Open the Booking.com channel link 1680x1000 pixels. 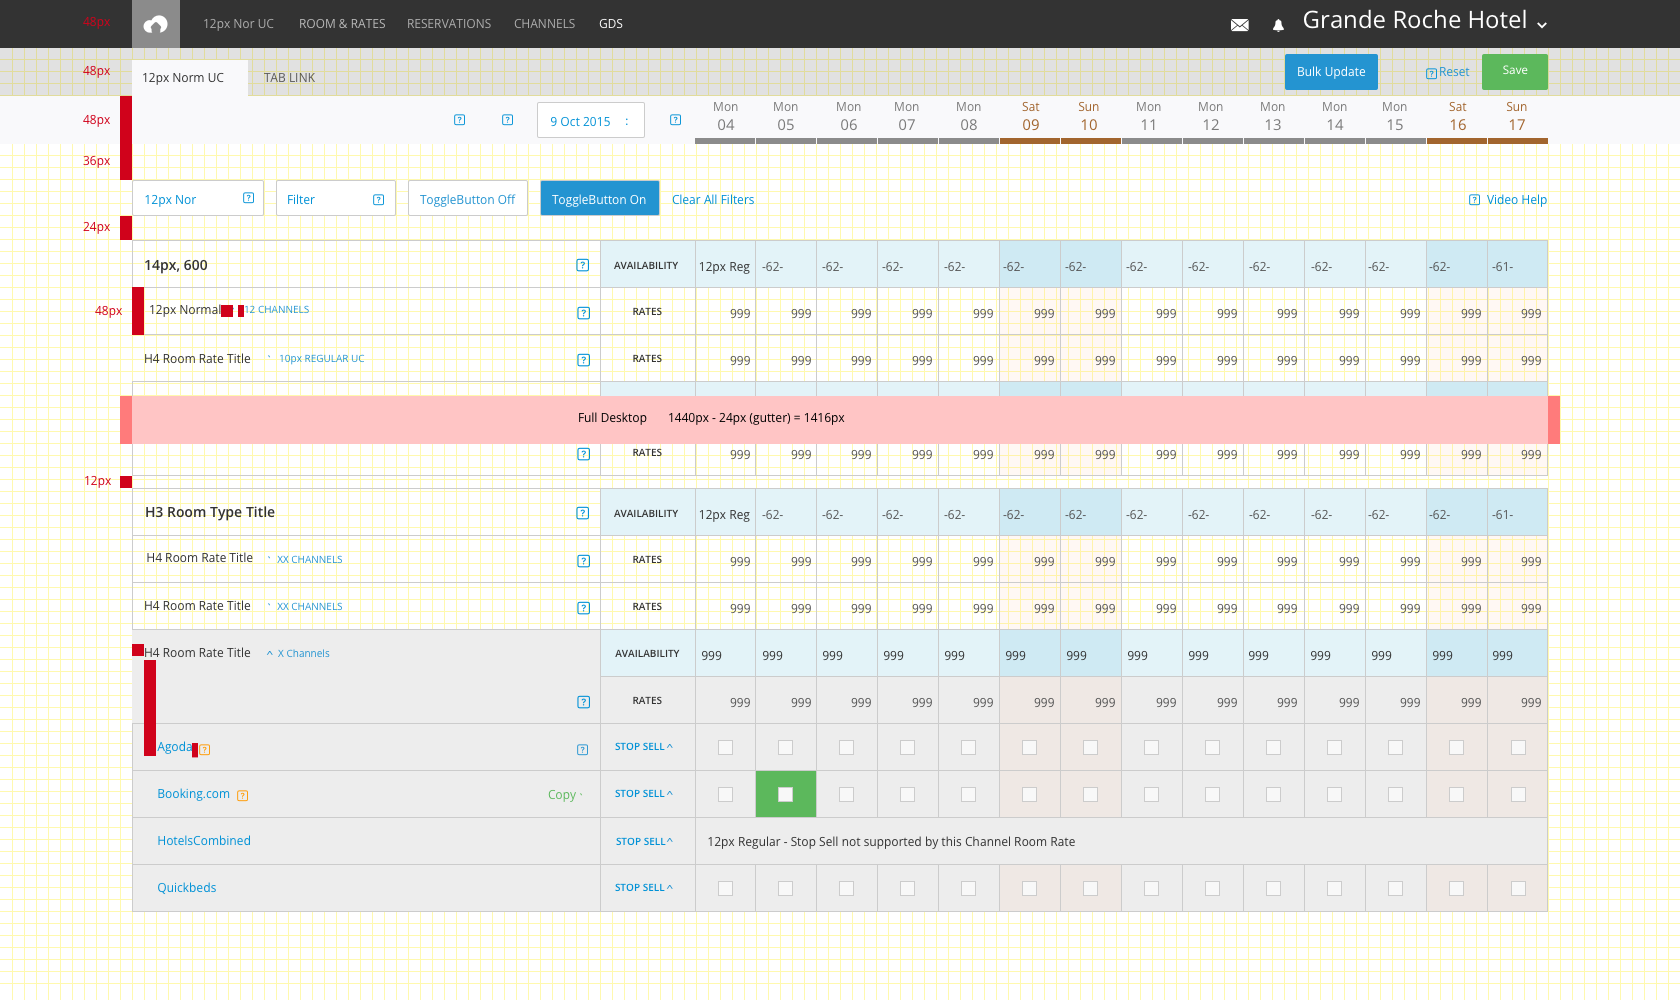(x=193, y=794)
